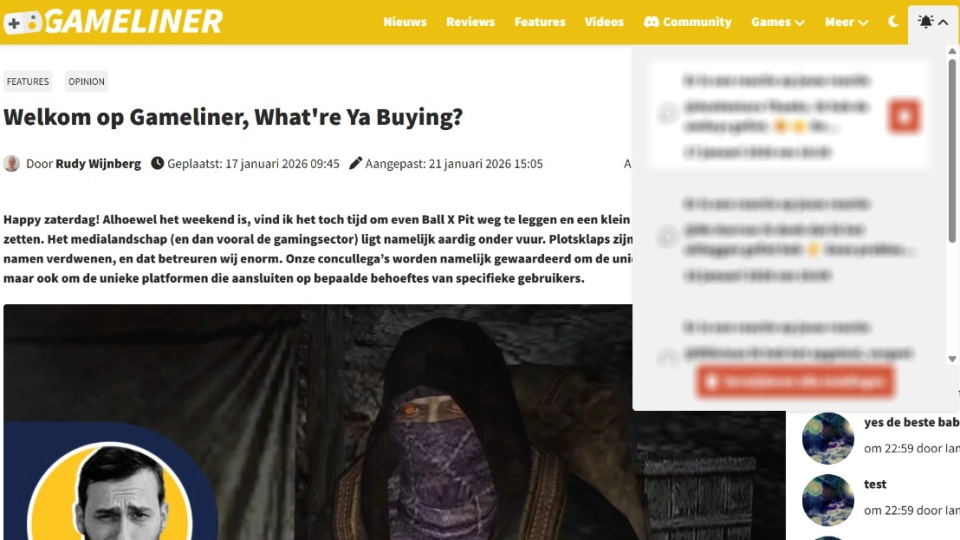Open the Reviews menu item
Image resolution: width=960 pixels, height=540 pixels.
pyautogui.click(x=470, y=22)
